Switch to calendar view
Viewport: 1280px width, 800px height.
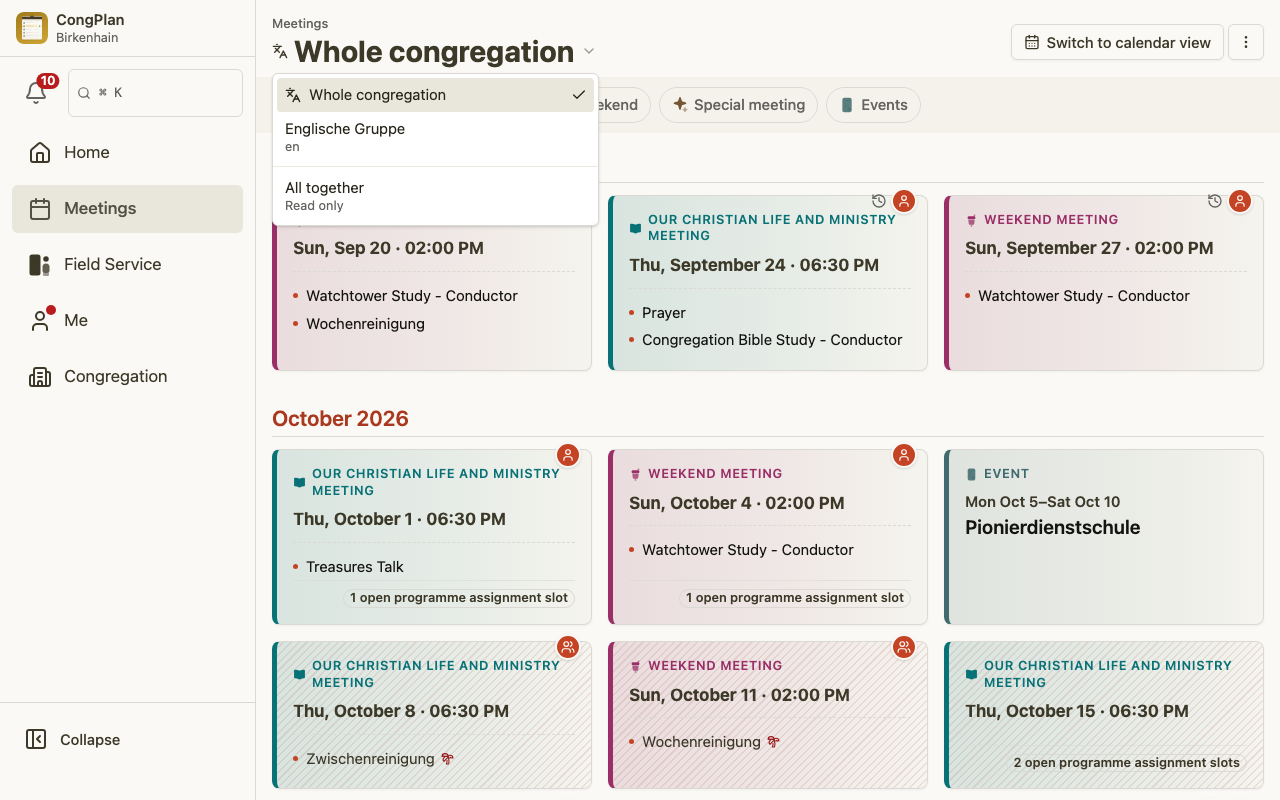(x=1117, y=42)
